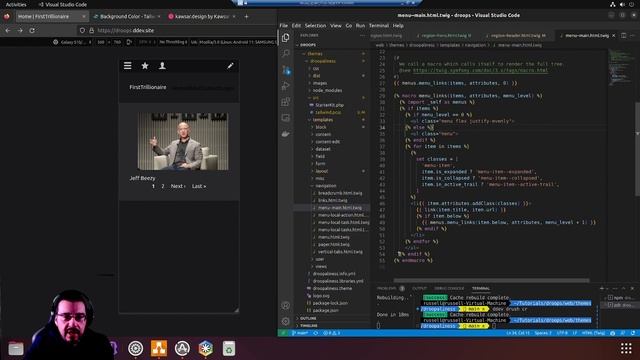This screenshot has width=640, height=360.
Task: Click the remote indicator at status bar corner
Action: (x=283, y=333)
